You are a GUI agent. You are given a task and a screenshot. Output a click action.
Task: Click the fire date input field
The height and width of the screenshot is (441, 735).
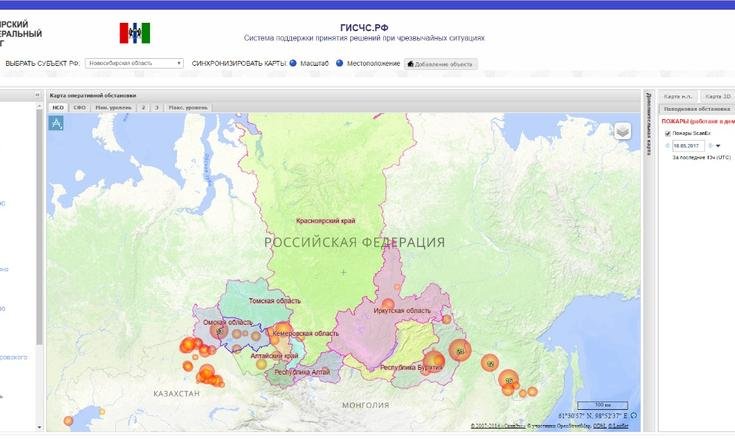[688, 145]
